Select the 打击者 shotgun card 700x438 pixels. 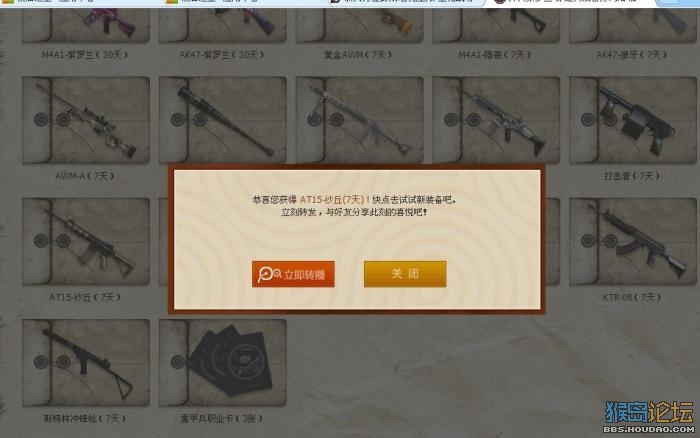pyautogui.click(x=633, y=120)
